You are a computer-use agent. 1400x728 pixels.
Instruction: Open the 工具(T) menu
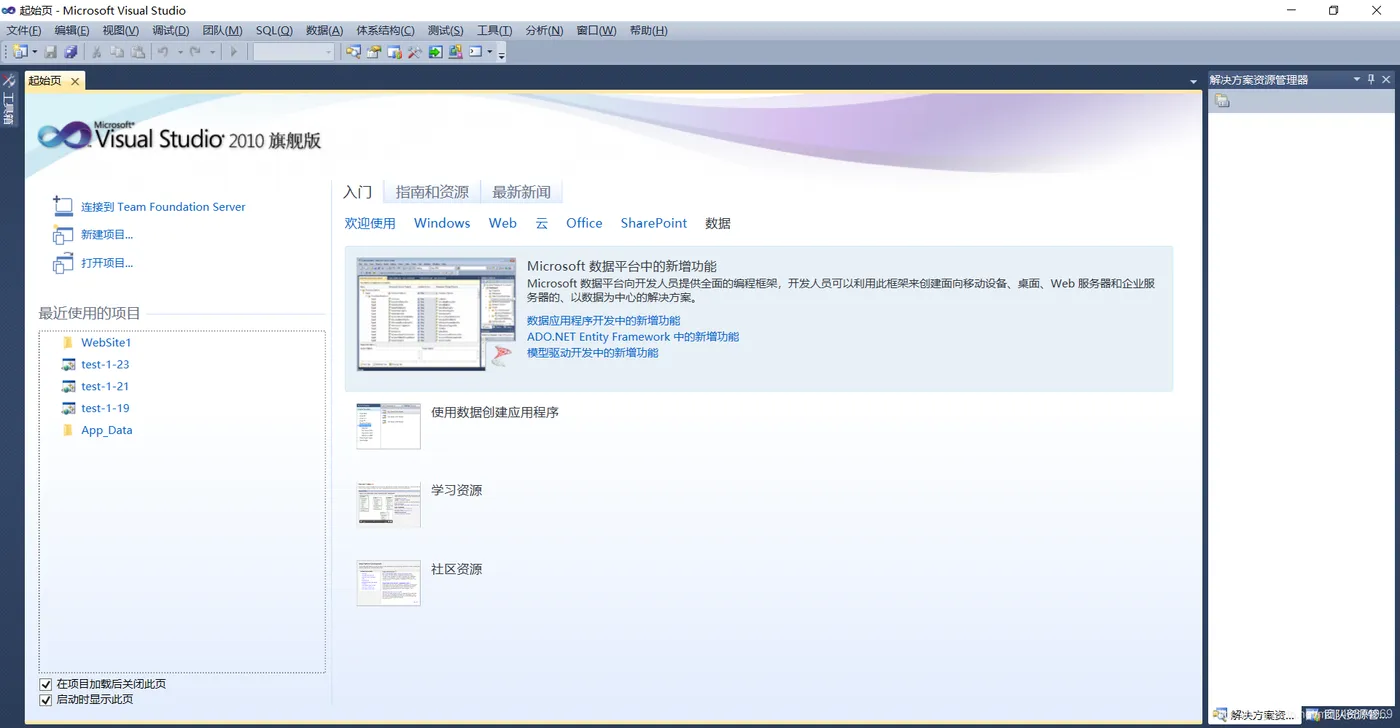point(494,30)
